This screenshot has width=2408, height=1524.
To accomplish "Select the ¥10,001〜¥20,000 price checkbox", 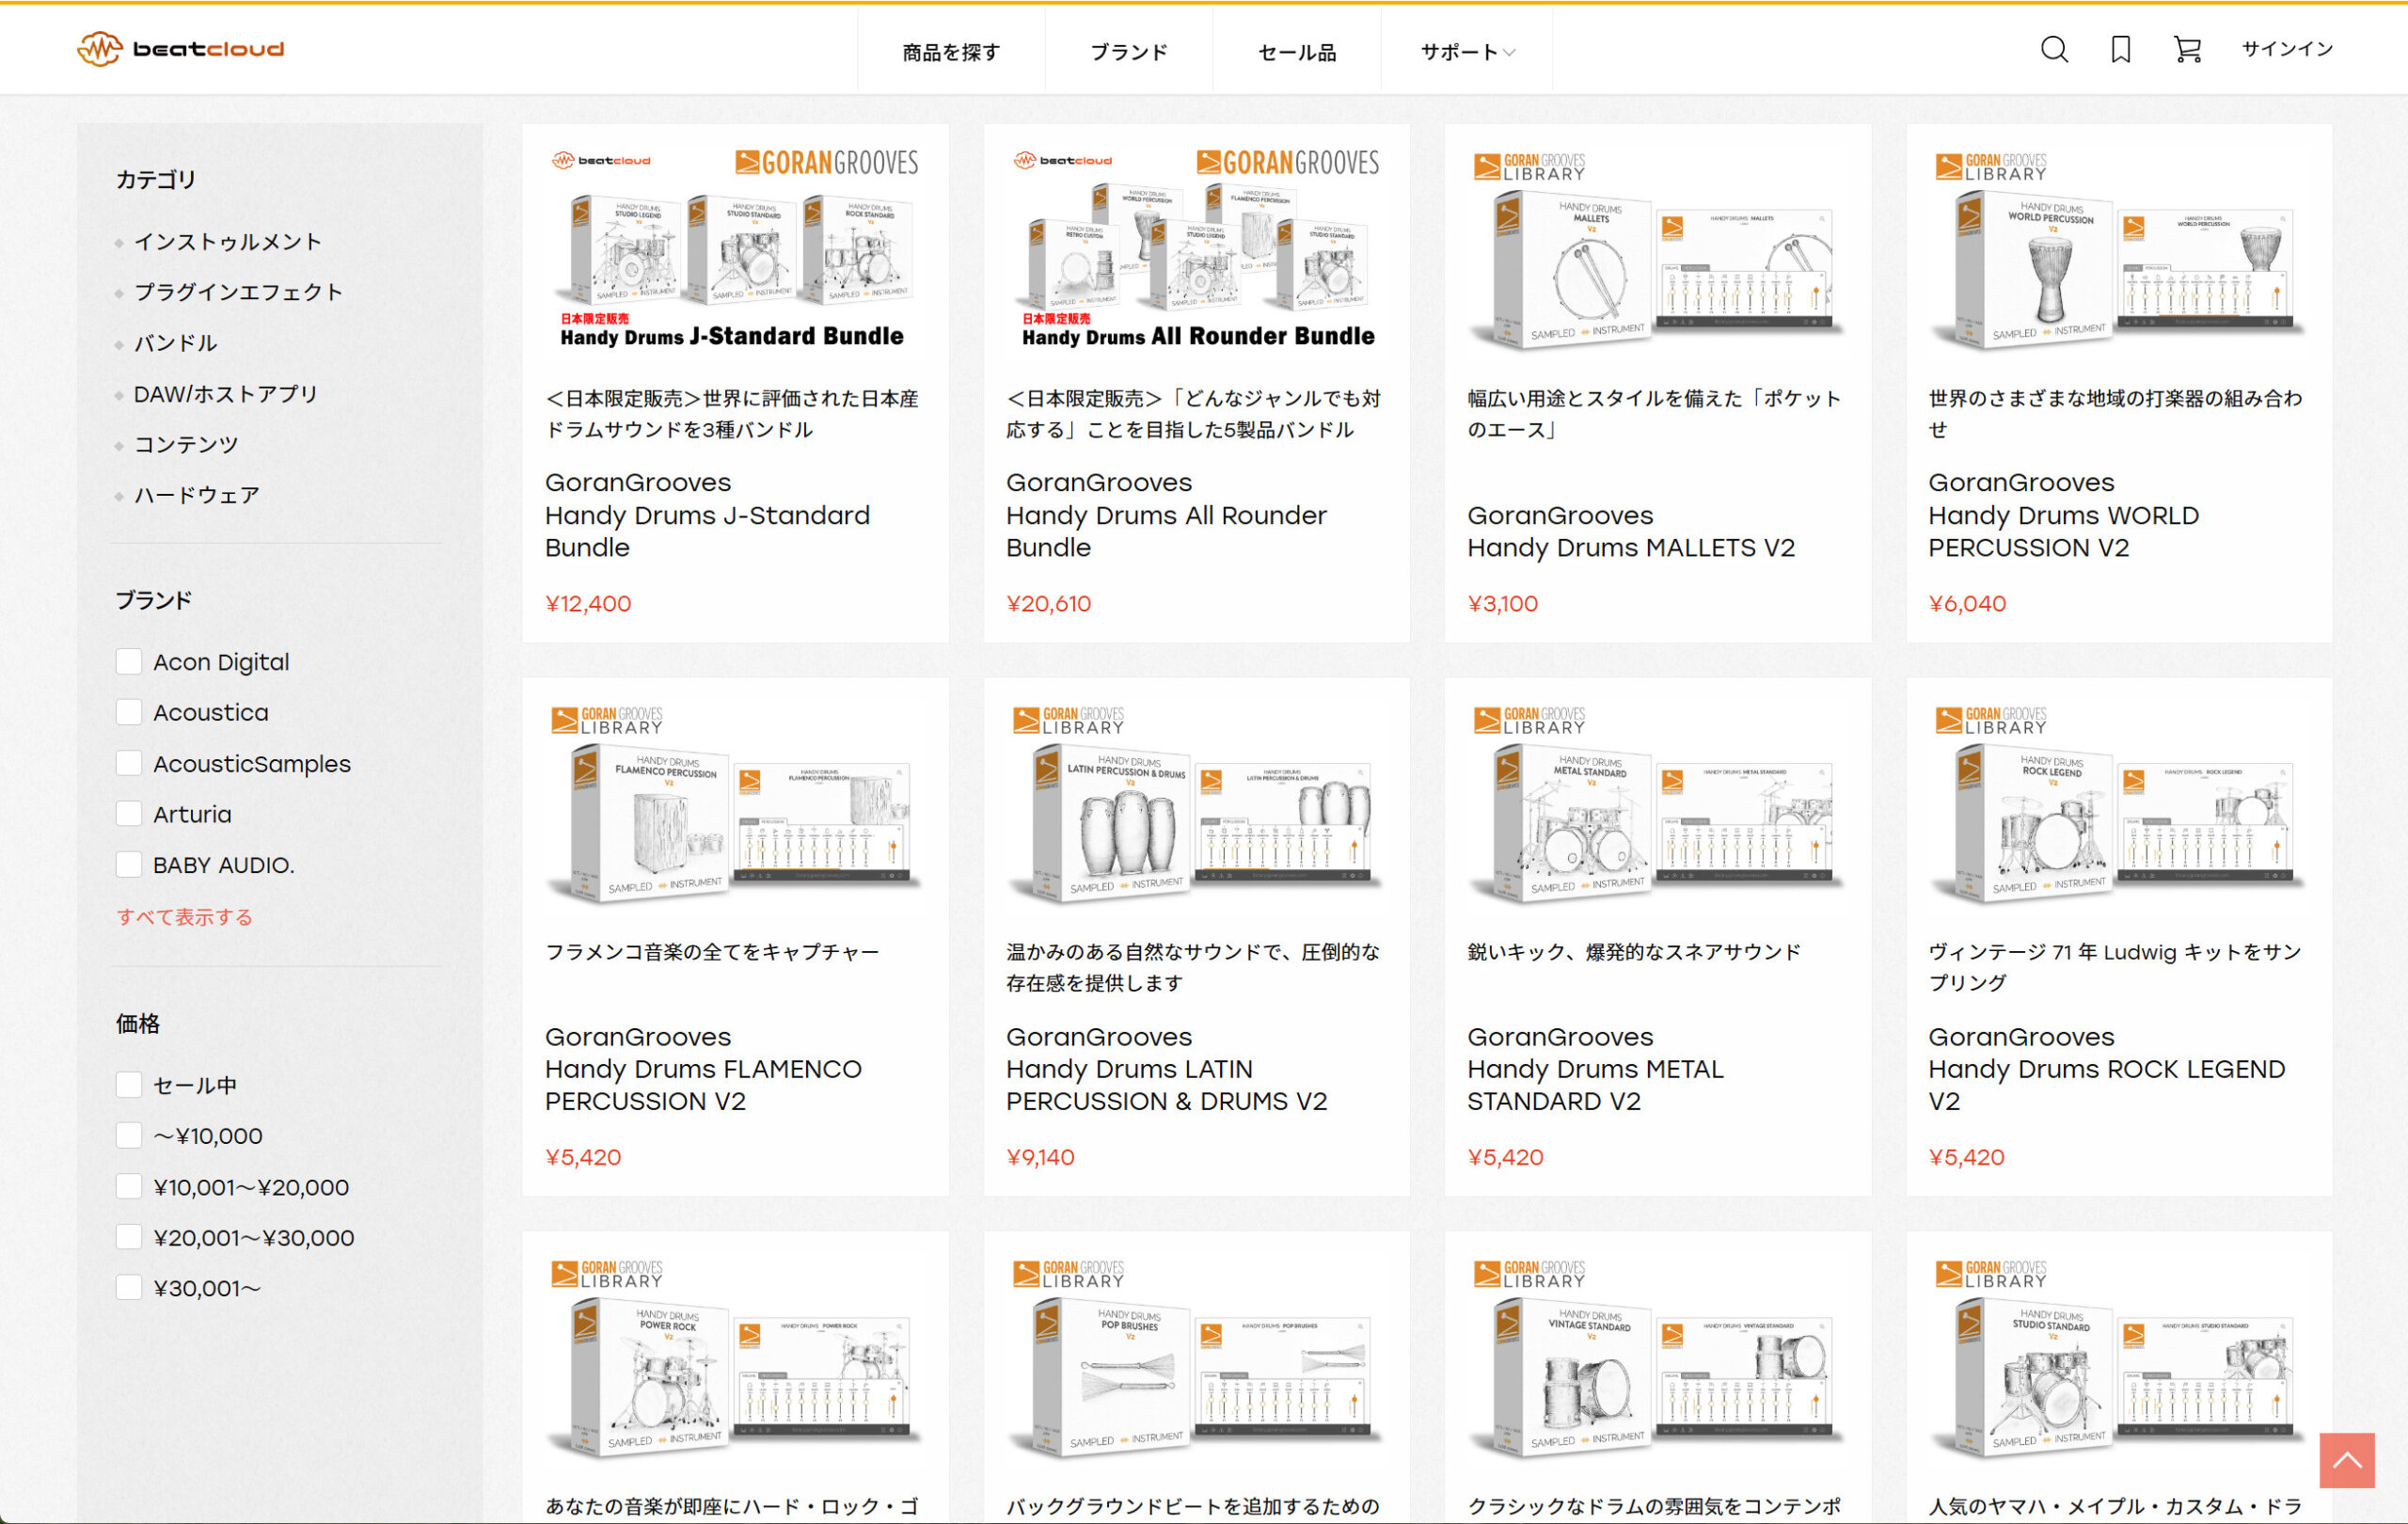I will (129, 1187).
